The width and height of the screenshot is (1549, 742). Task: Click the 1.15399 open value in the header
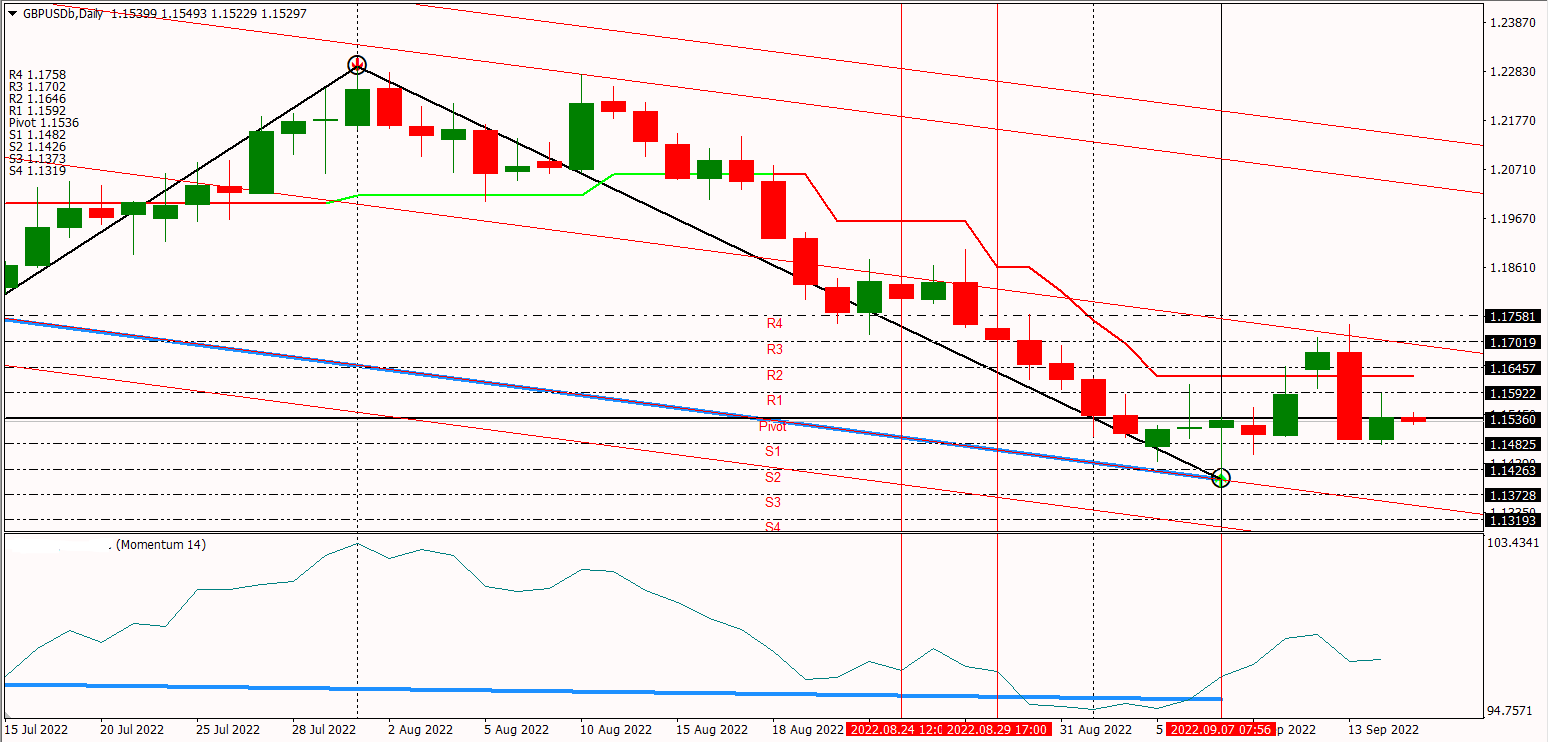click(x=132, y=14)
